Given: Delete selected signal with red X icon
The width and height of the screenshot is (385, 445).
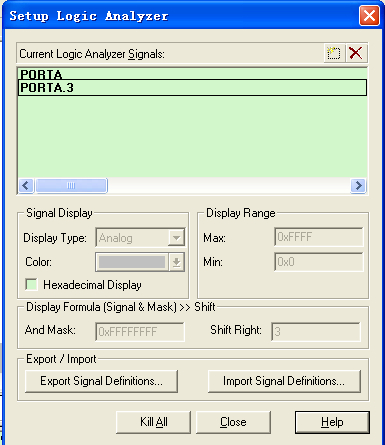Looking at the screenshot, I should click(356, 53).
